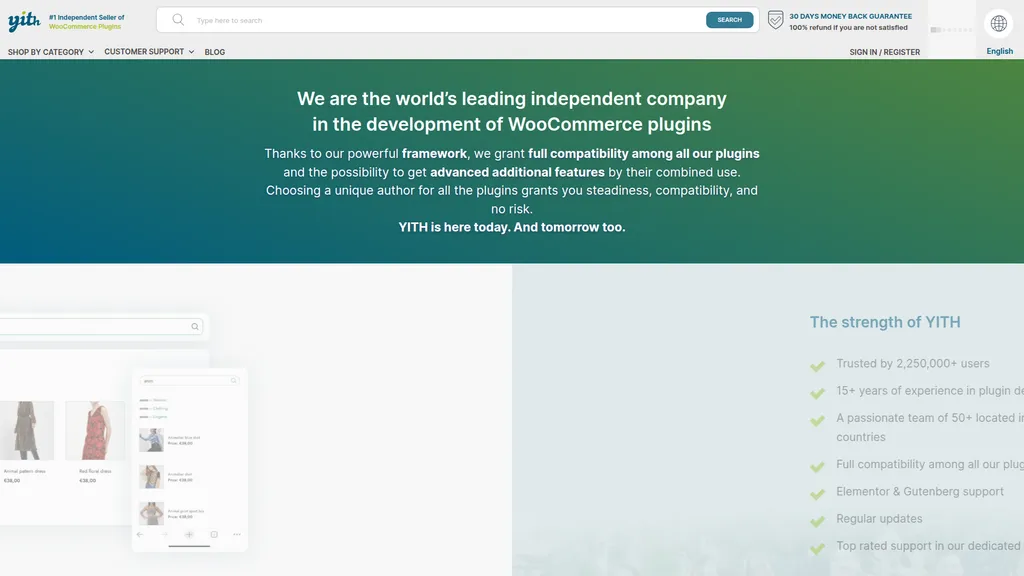Image resolution: width=1024 pixels, height=576 pixels.
Task: Select the English language label
Action: [999, 51]
